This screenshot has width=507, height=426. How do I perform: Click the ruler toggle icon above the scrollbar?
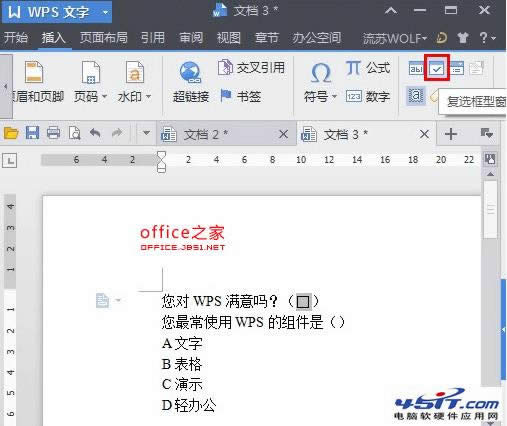(490, 159)
